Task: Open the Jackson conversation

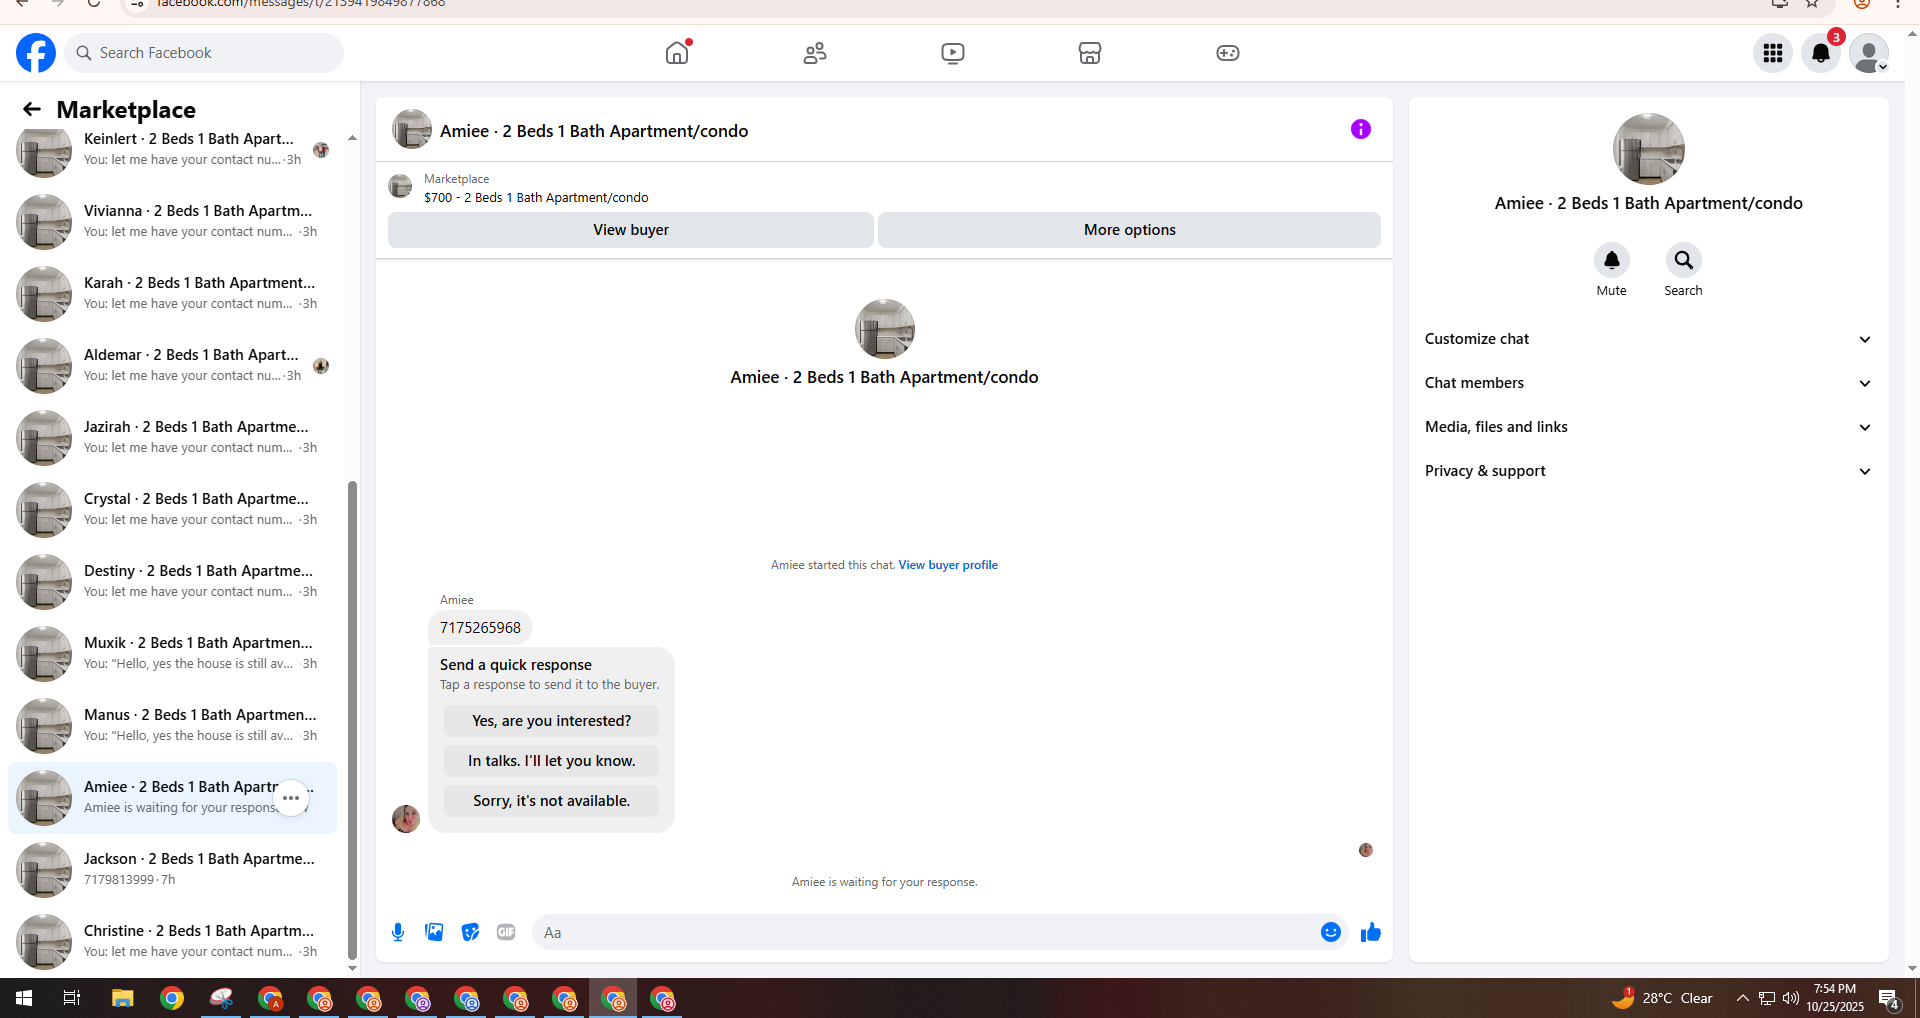Action: point(172,870)
